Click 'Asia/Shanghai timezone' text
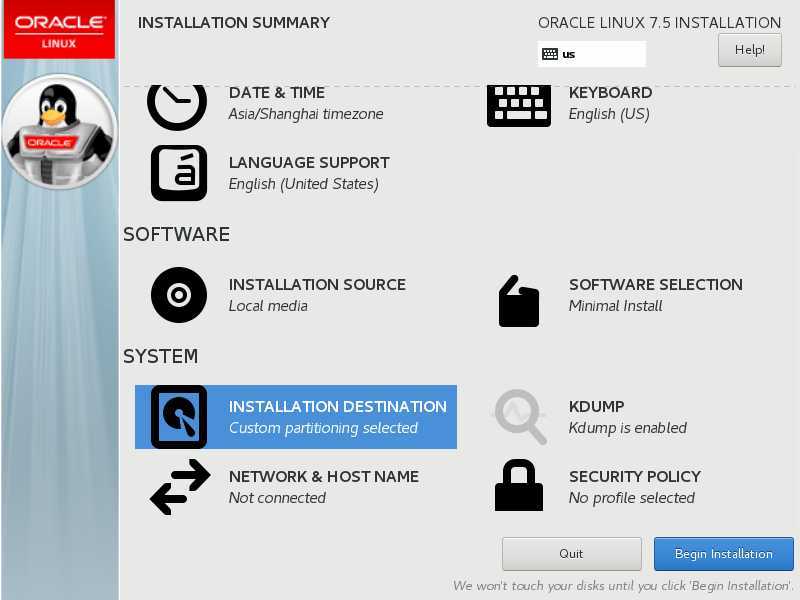This screenshot has width=800, height=600. (306, 114)
